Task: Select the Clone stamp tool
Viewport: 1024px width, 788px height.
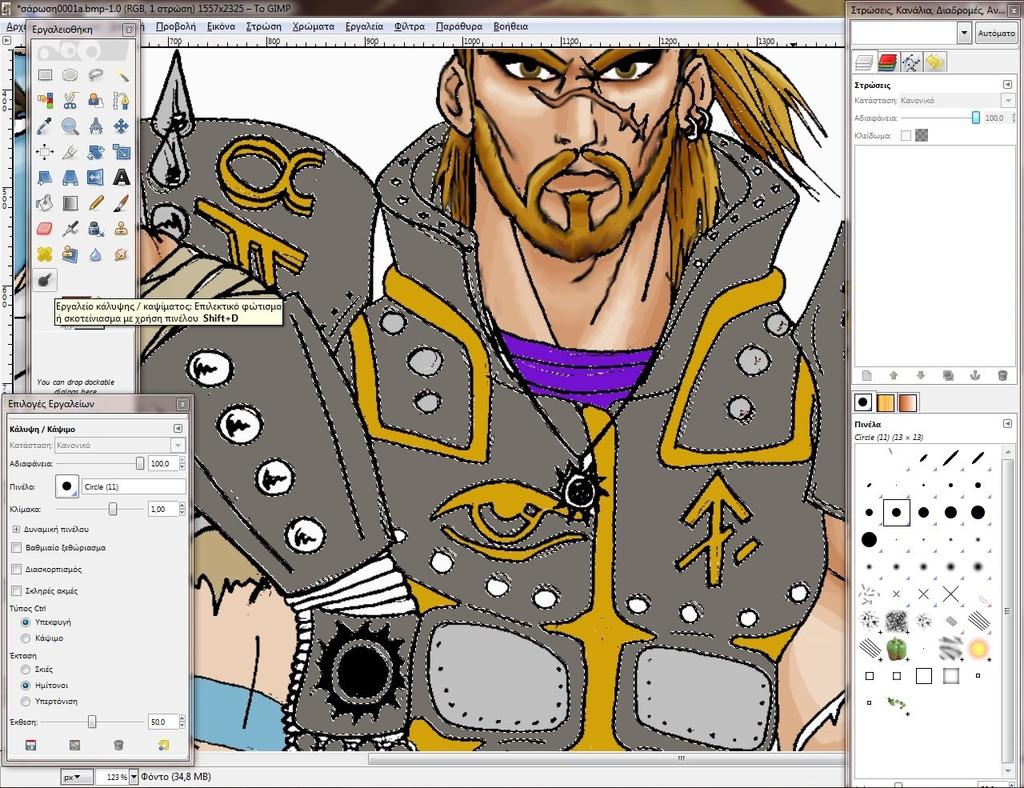Action: coord(121,229)
